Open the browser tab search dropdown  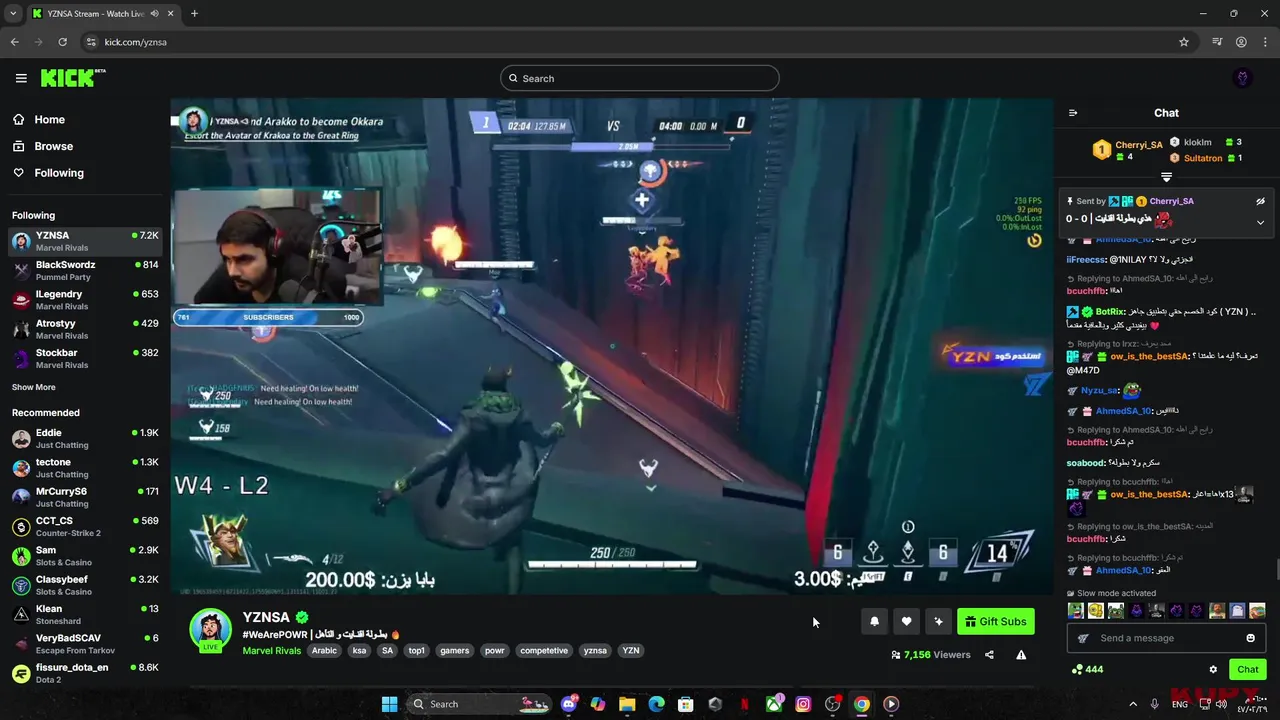[x=13, y=13]
